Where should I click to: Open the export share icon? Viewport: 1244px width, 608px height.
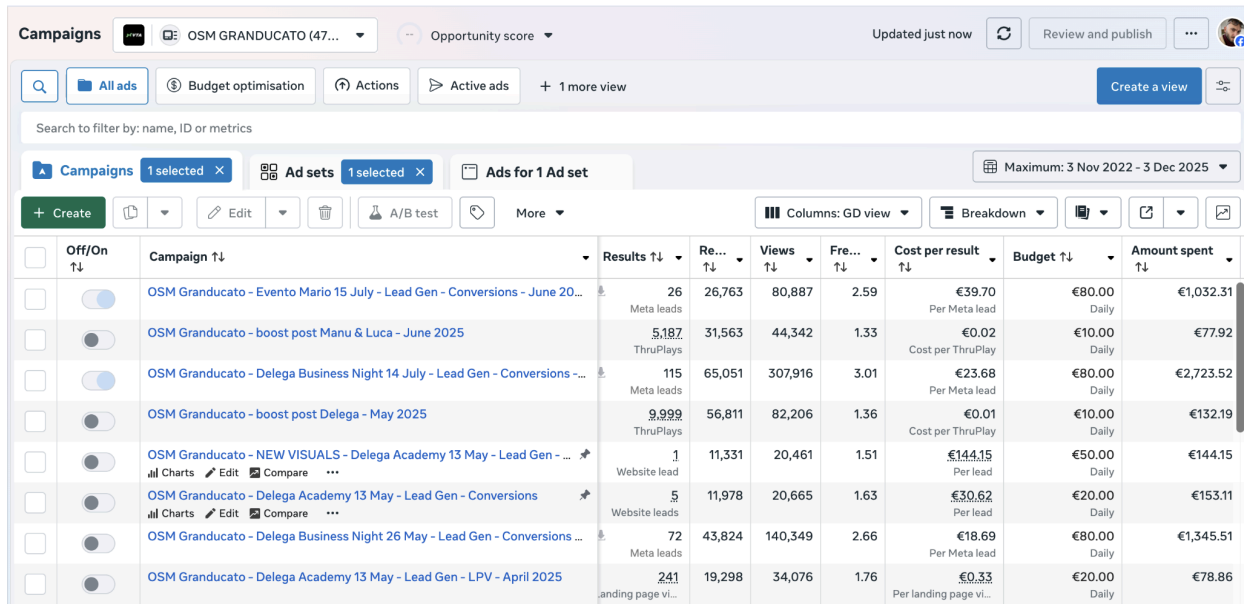pyautogui.click(x=1146, y=213)
